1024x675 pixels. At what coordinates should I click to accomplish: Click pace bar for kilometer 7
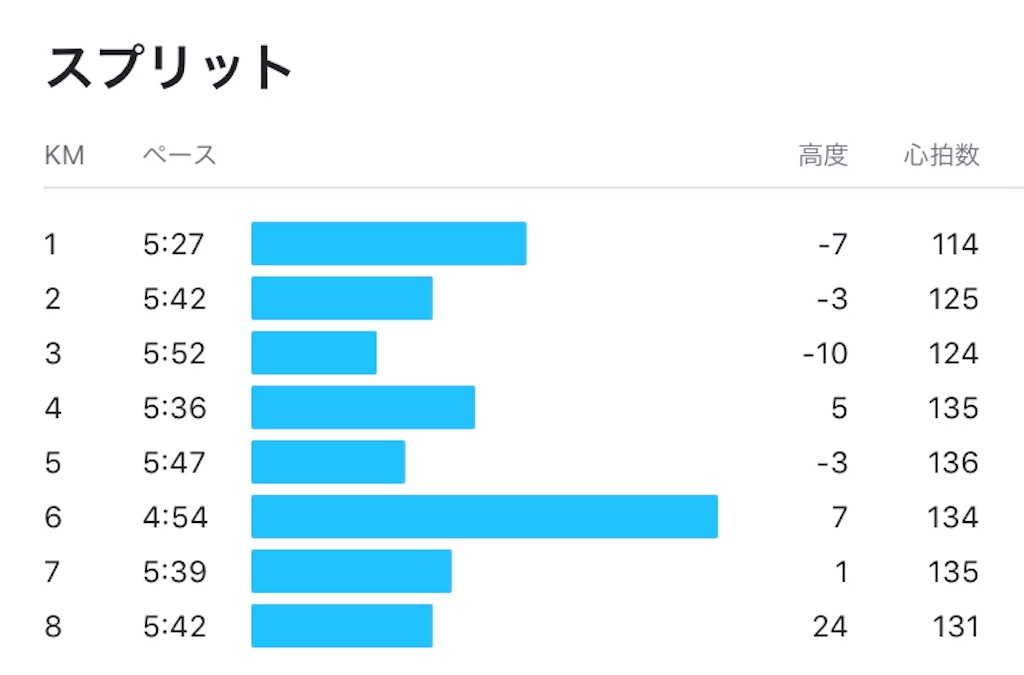point(351,571)
